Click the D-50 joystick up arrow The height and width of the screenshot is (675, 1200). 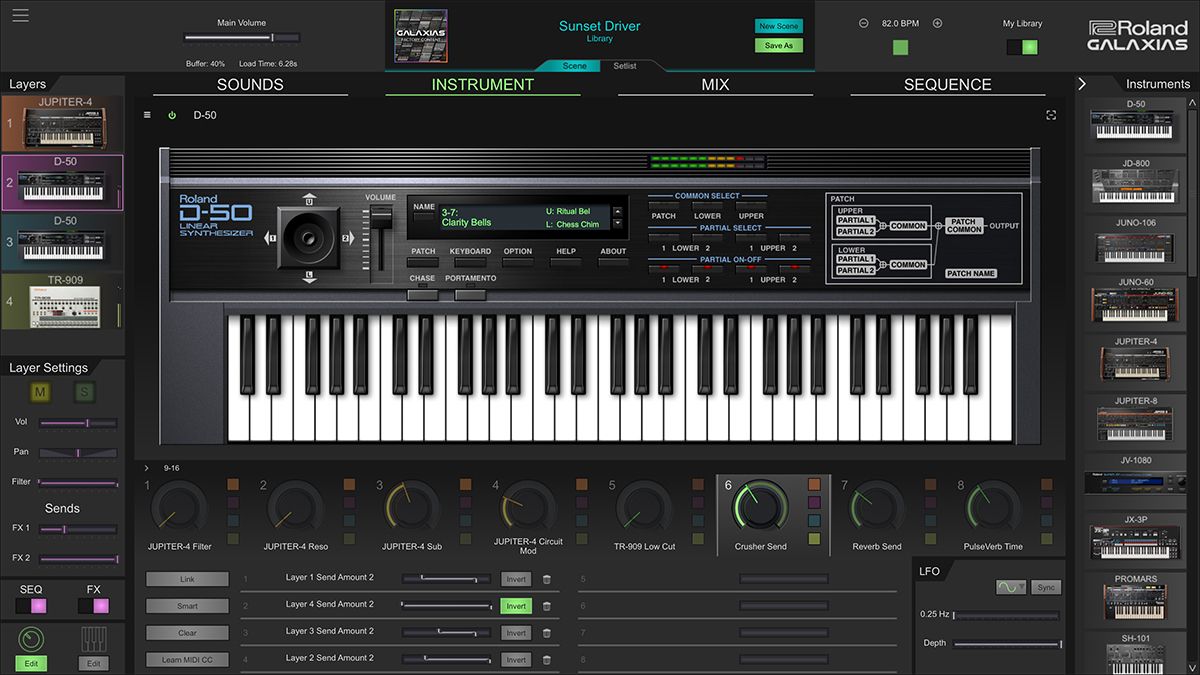coord(309,199)
